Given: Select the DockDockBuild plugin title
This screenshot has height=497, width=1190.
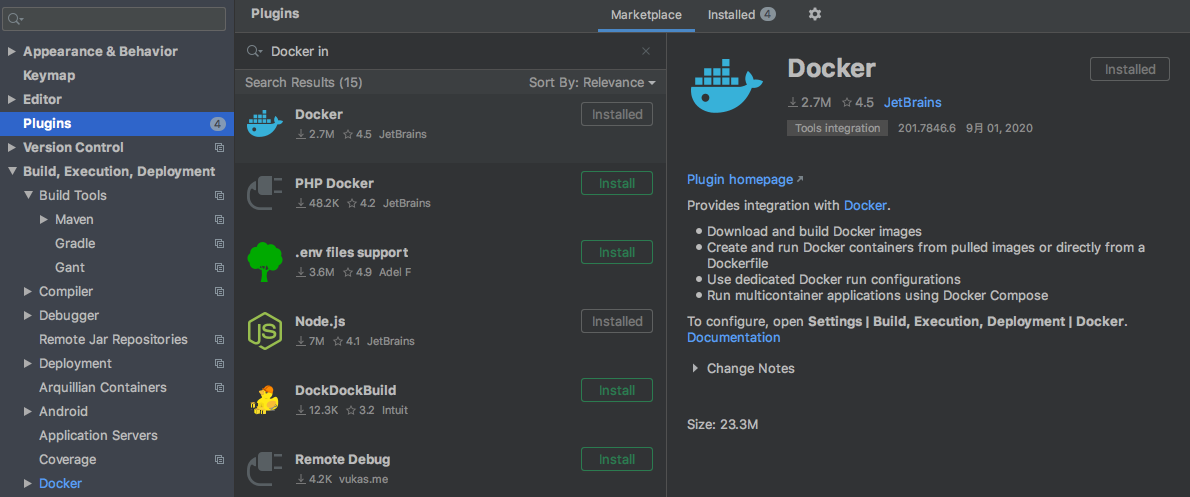Looking at the screenshot, I should (x=345, y=391).
